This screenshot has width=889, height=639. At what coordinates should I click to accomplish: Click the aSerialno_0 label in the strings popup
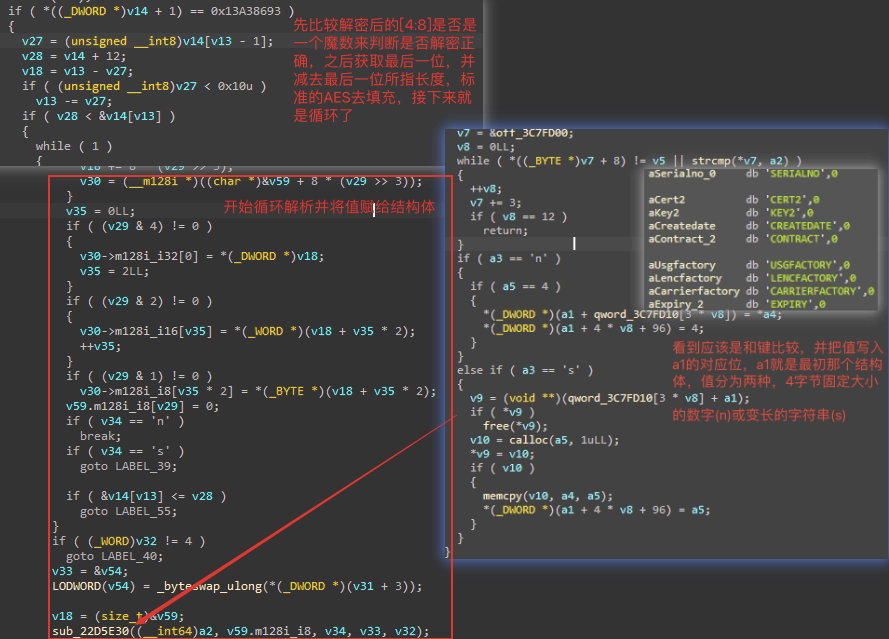tap(681, 173)
